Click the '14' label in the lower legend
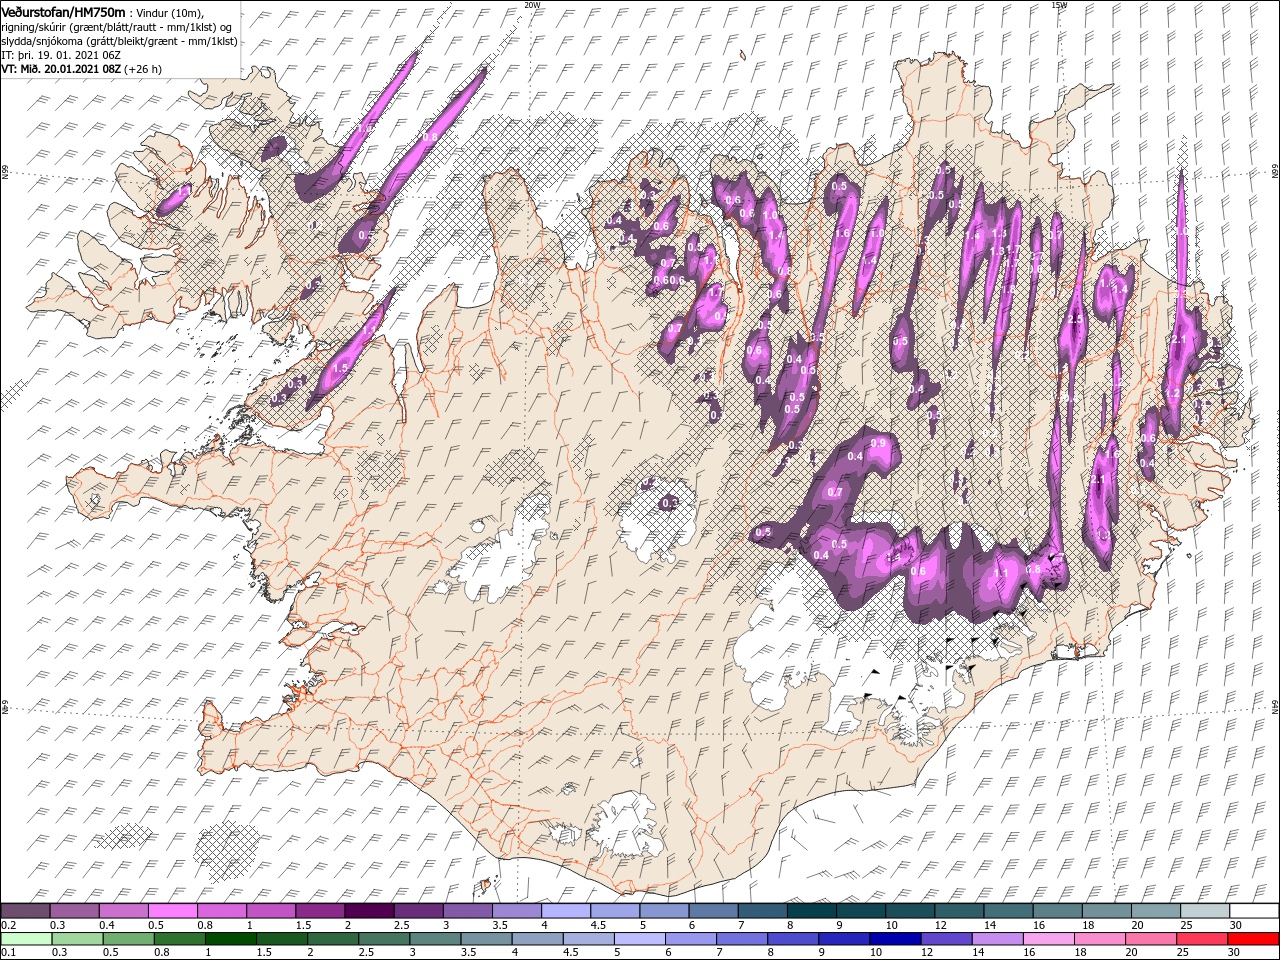 point(978,953)
